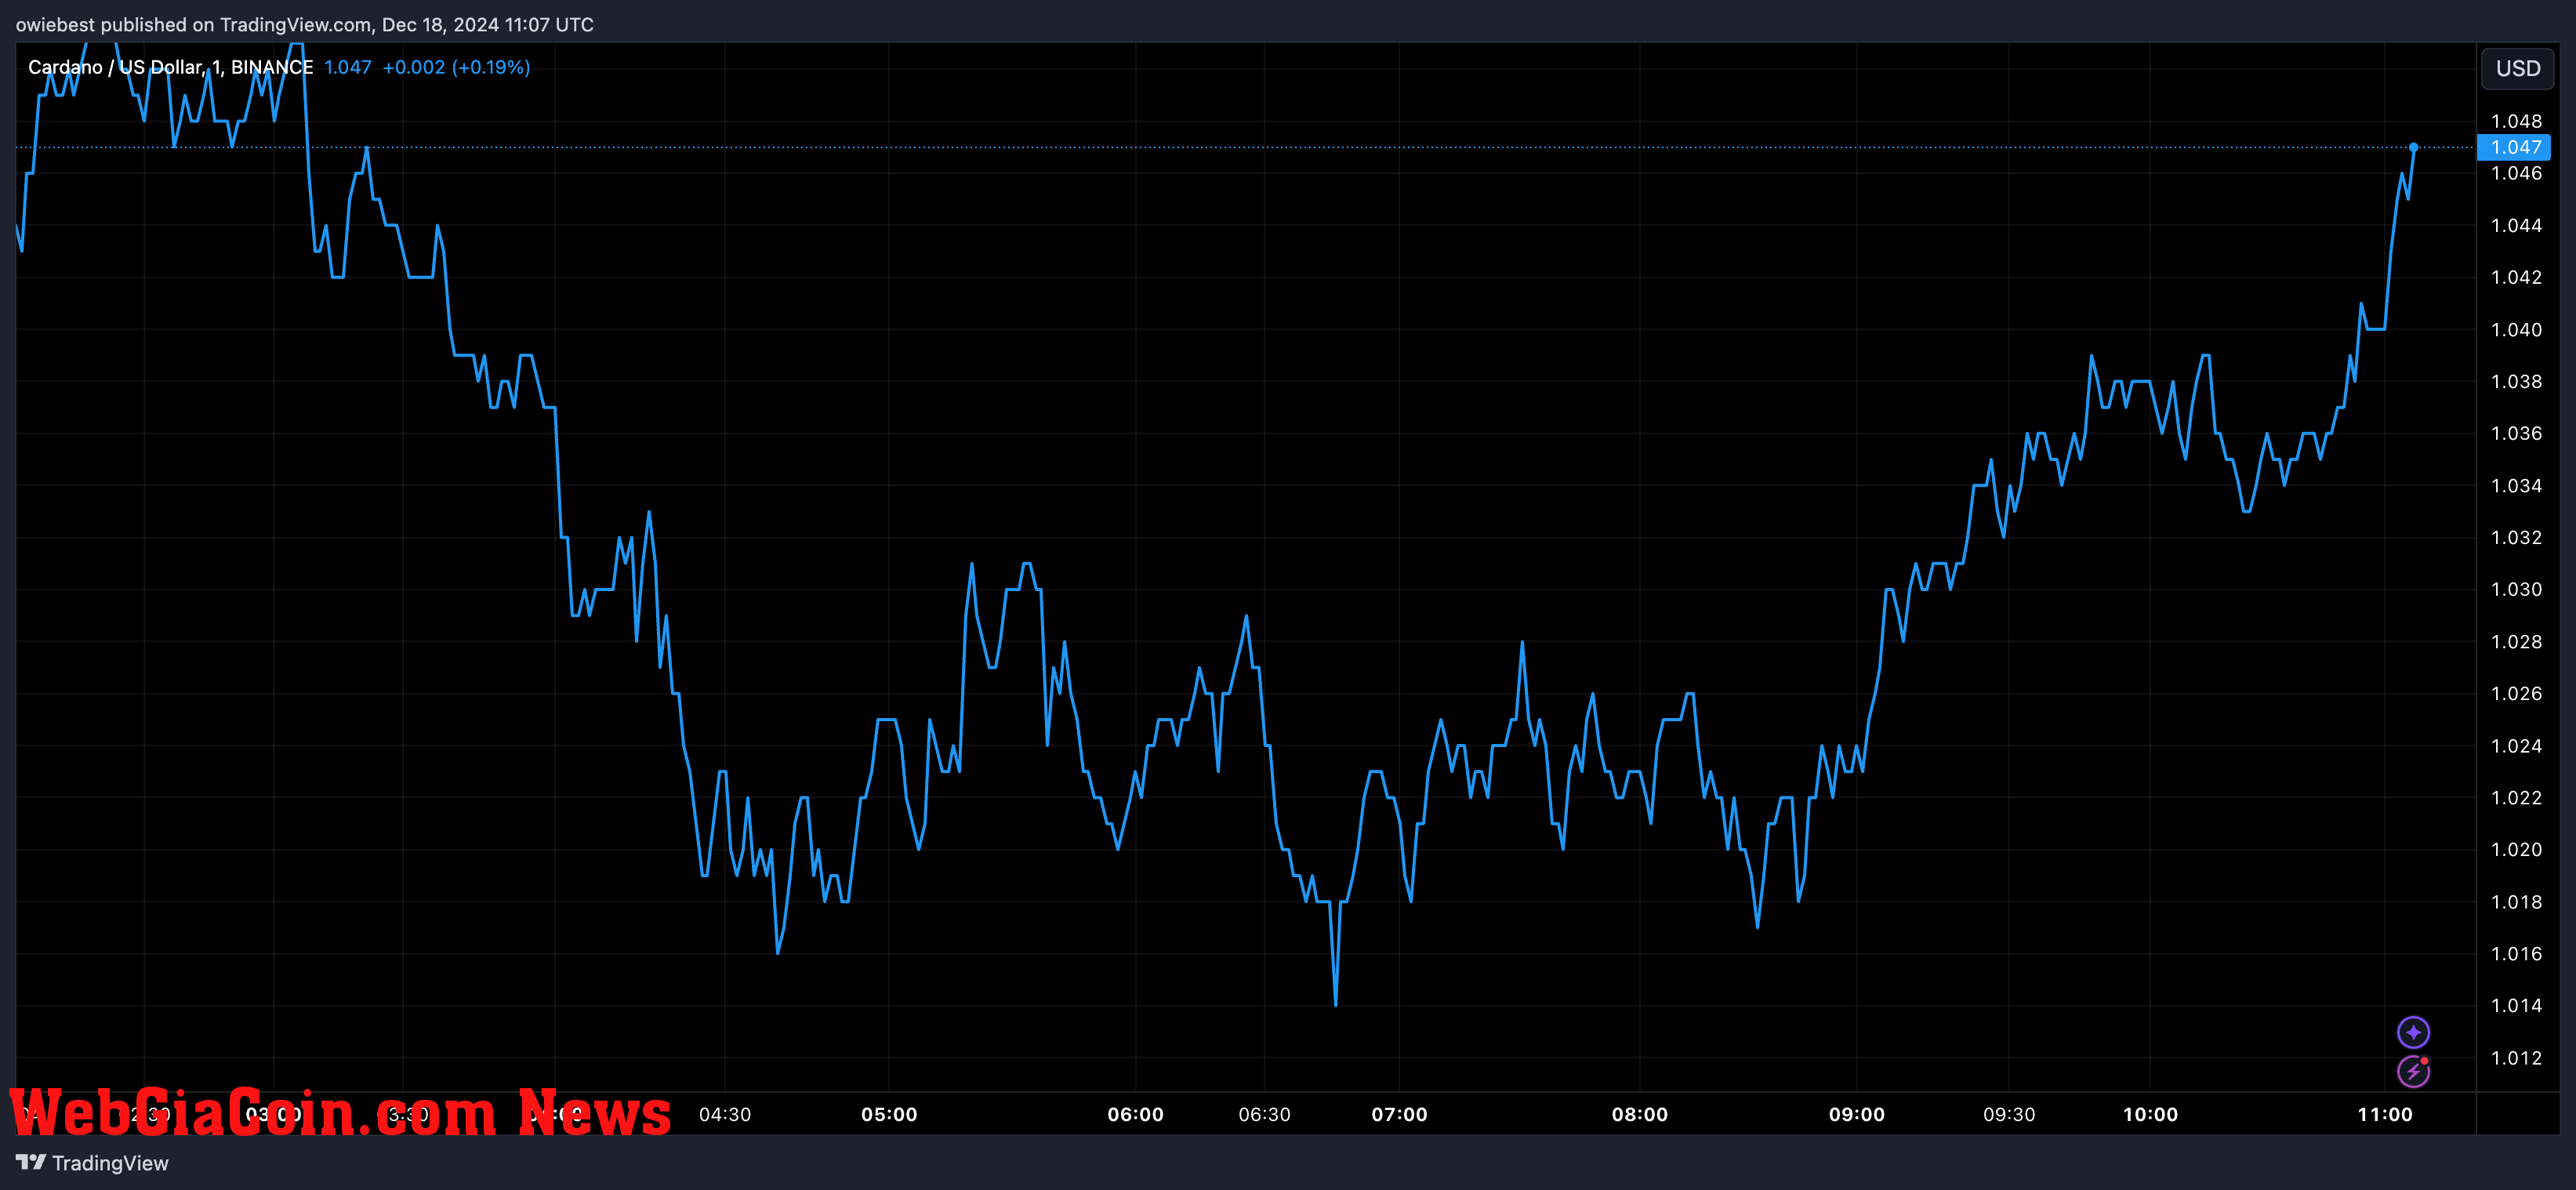
Task: Click the 11:00 time axis label
Action: click(x=2384, y=1114)
